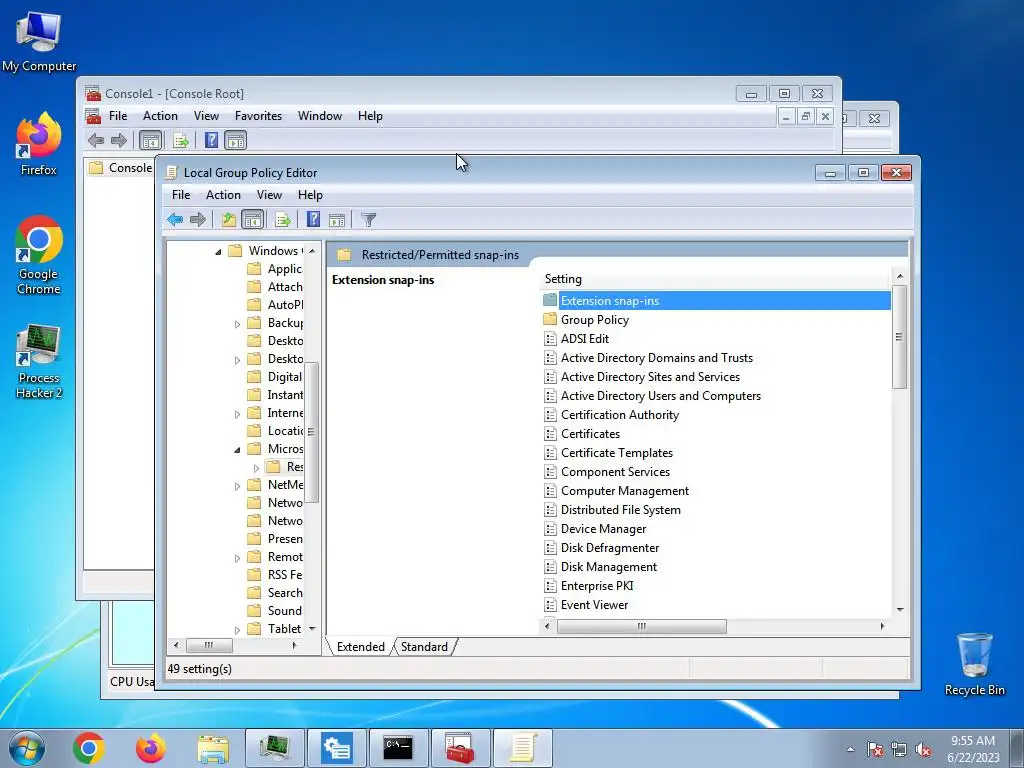Select the RSS Fe folder in tree
The height and width of the screenshot is (768, 1024).
pyautogui.click(x=285, y=575)
